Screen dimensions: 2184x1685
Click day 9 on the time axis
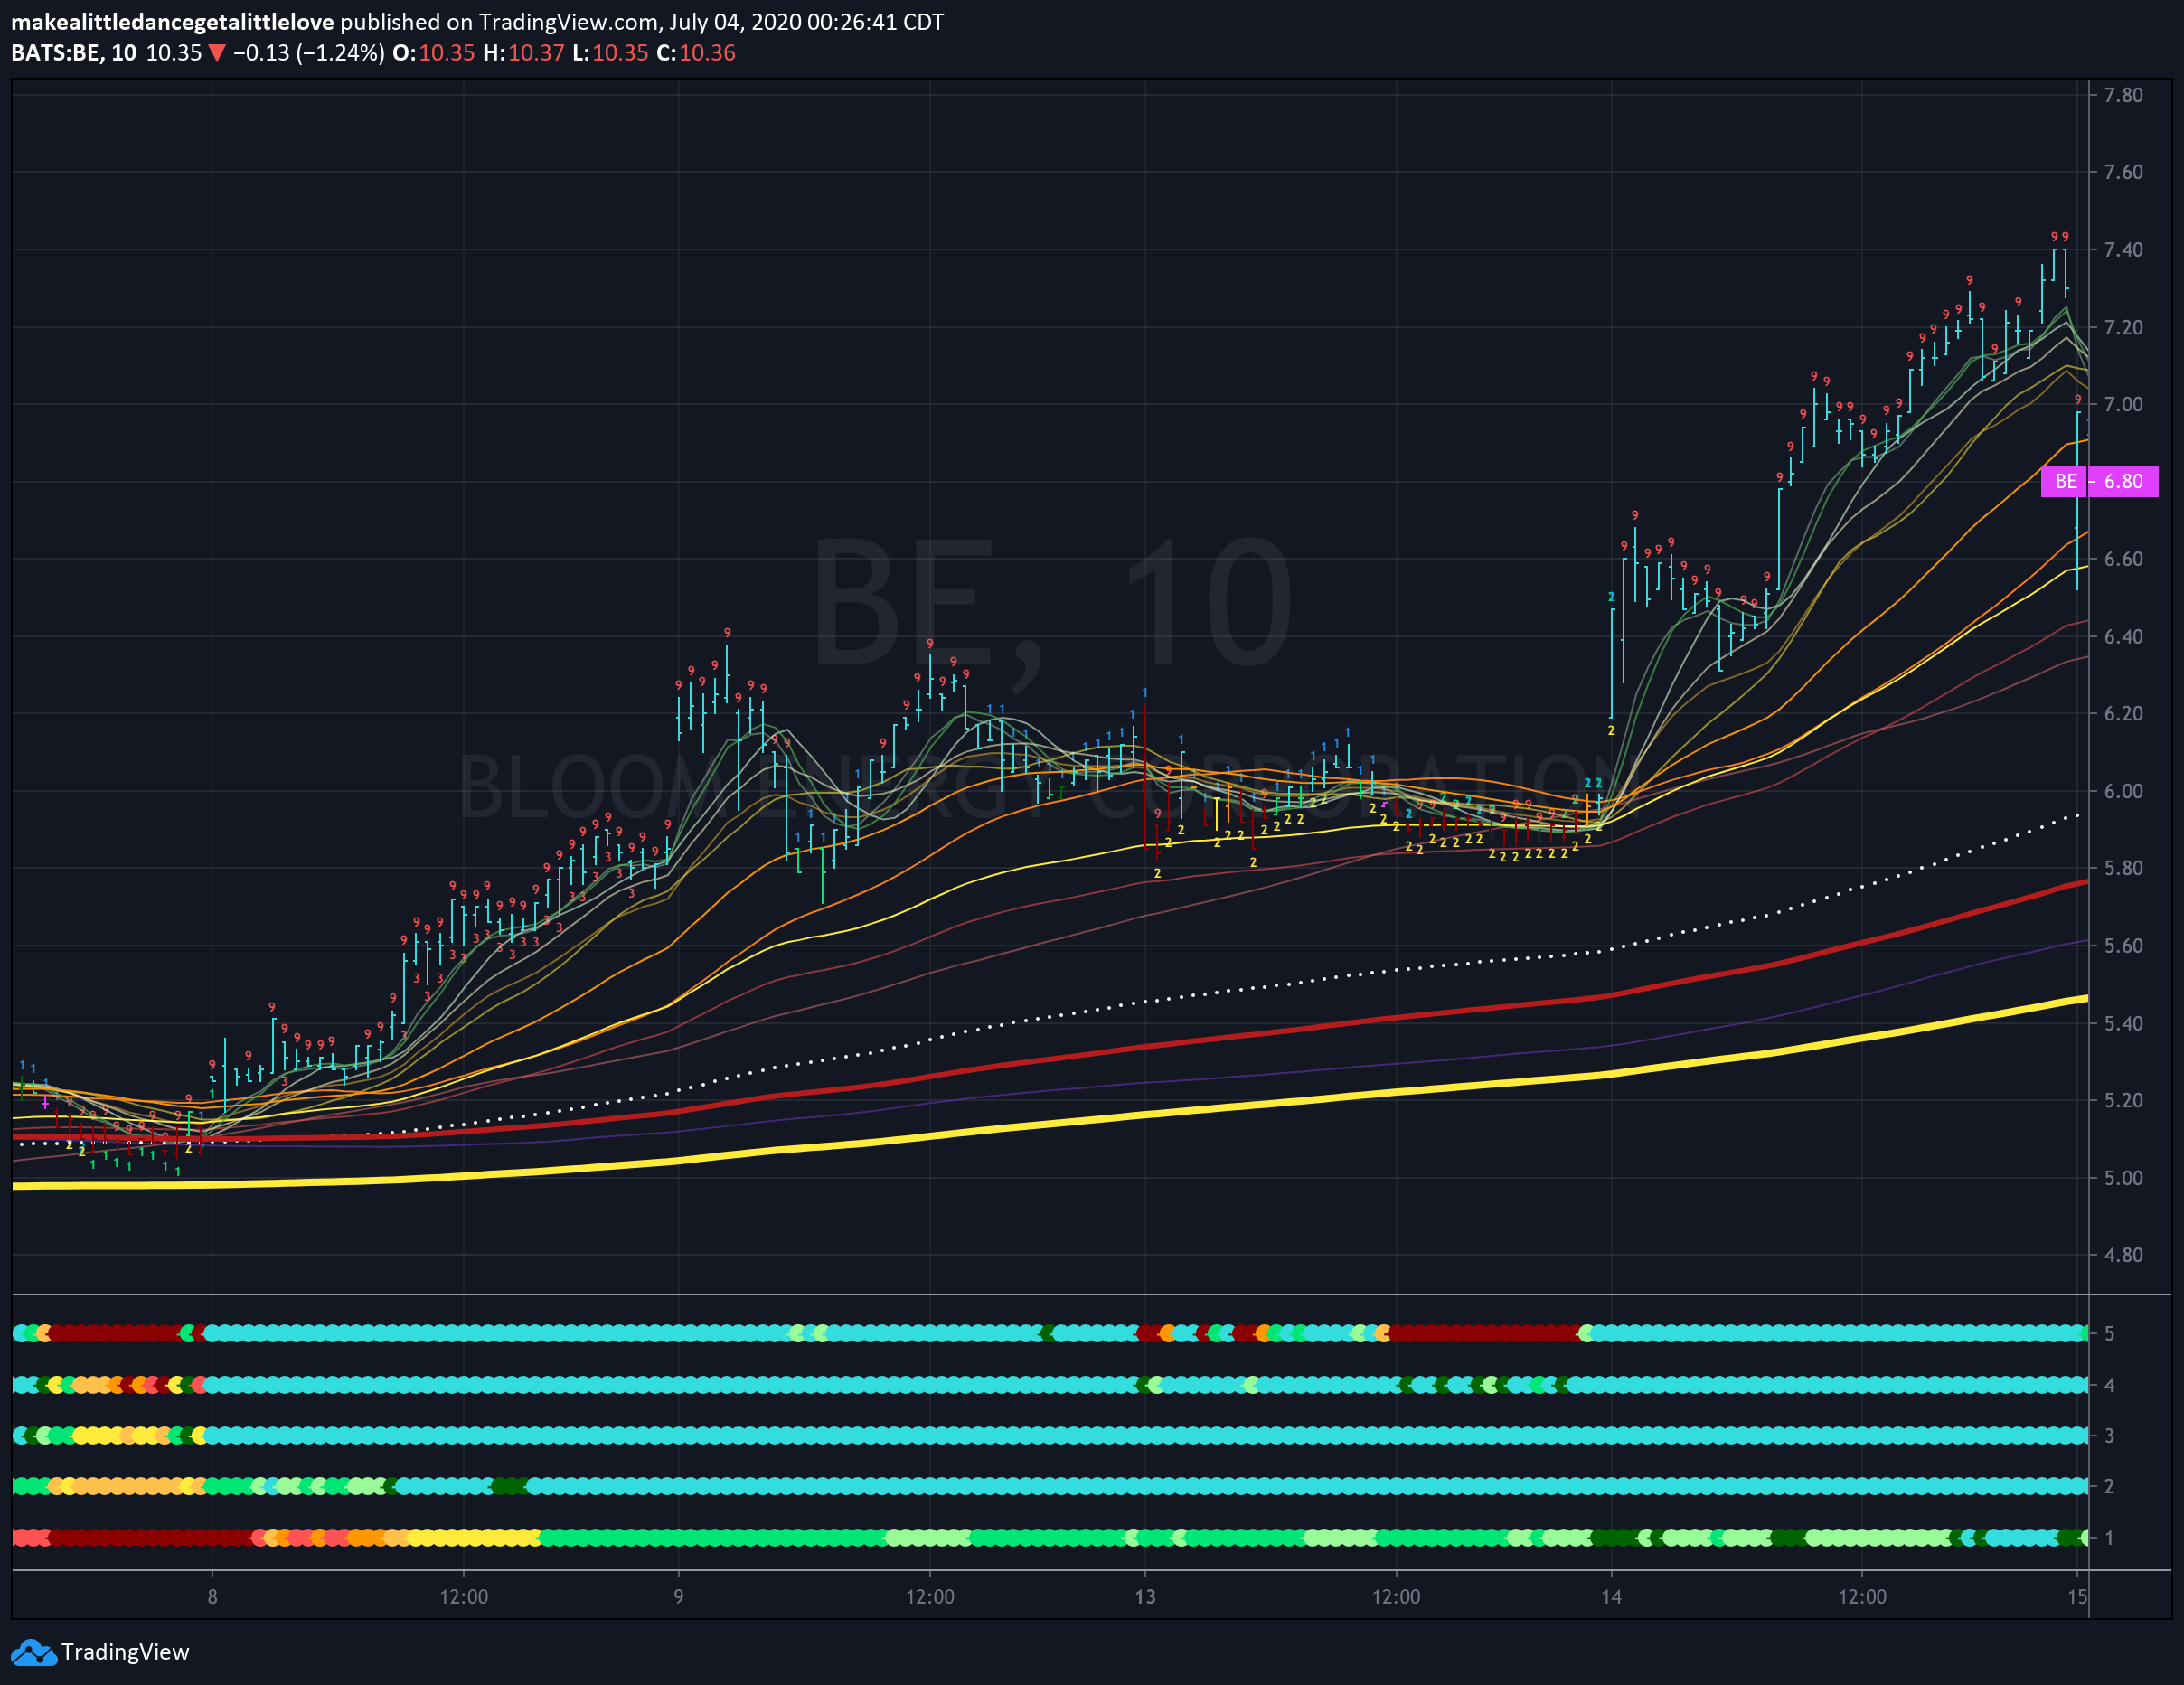pyautogui.click(x=678, y=1596)
